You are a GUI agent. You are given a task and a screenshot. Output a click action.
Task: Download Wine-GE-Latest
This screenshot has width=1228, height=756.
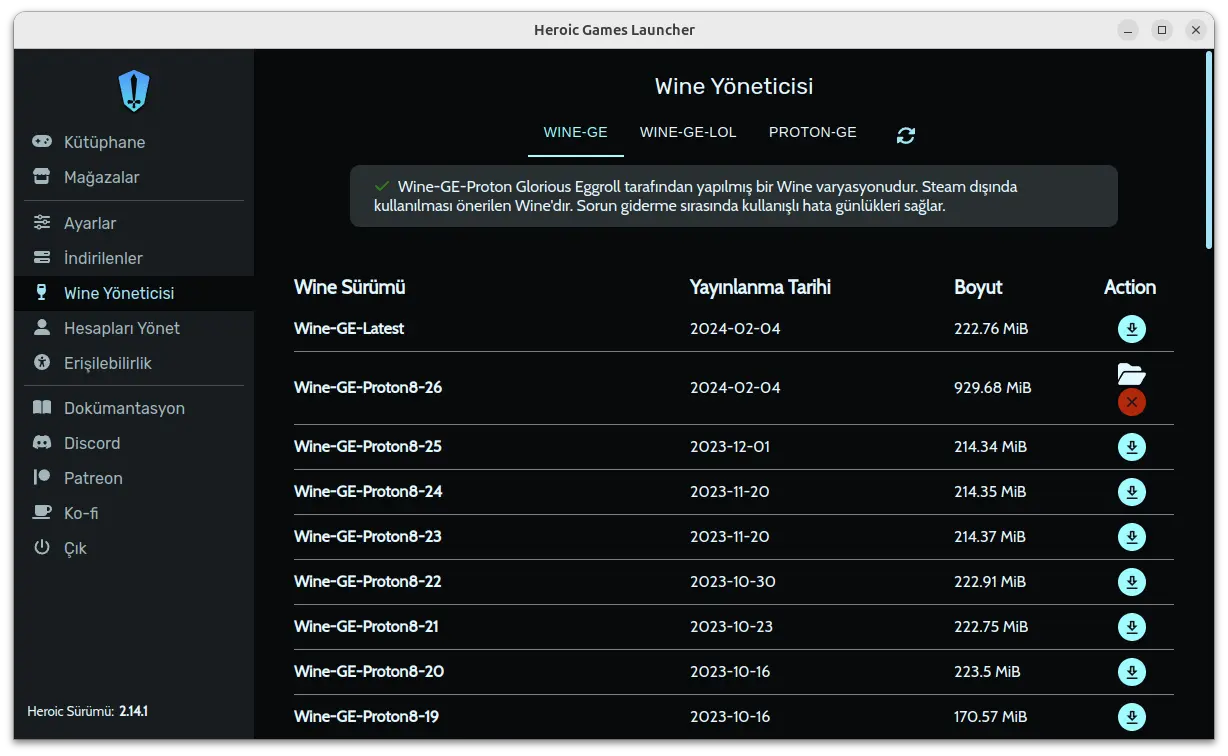point(1132,329)
